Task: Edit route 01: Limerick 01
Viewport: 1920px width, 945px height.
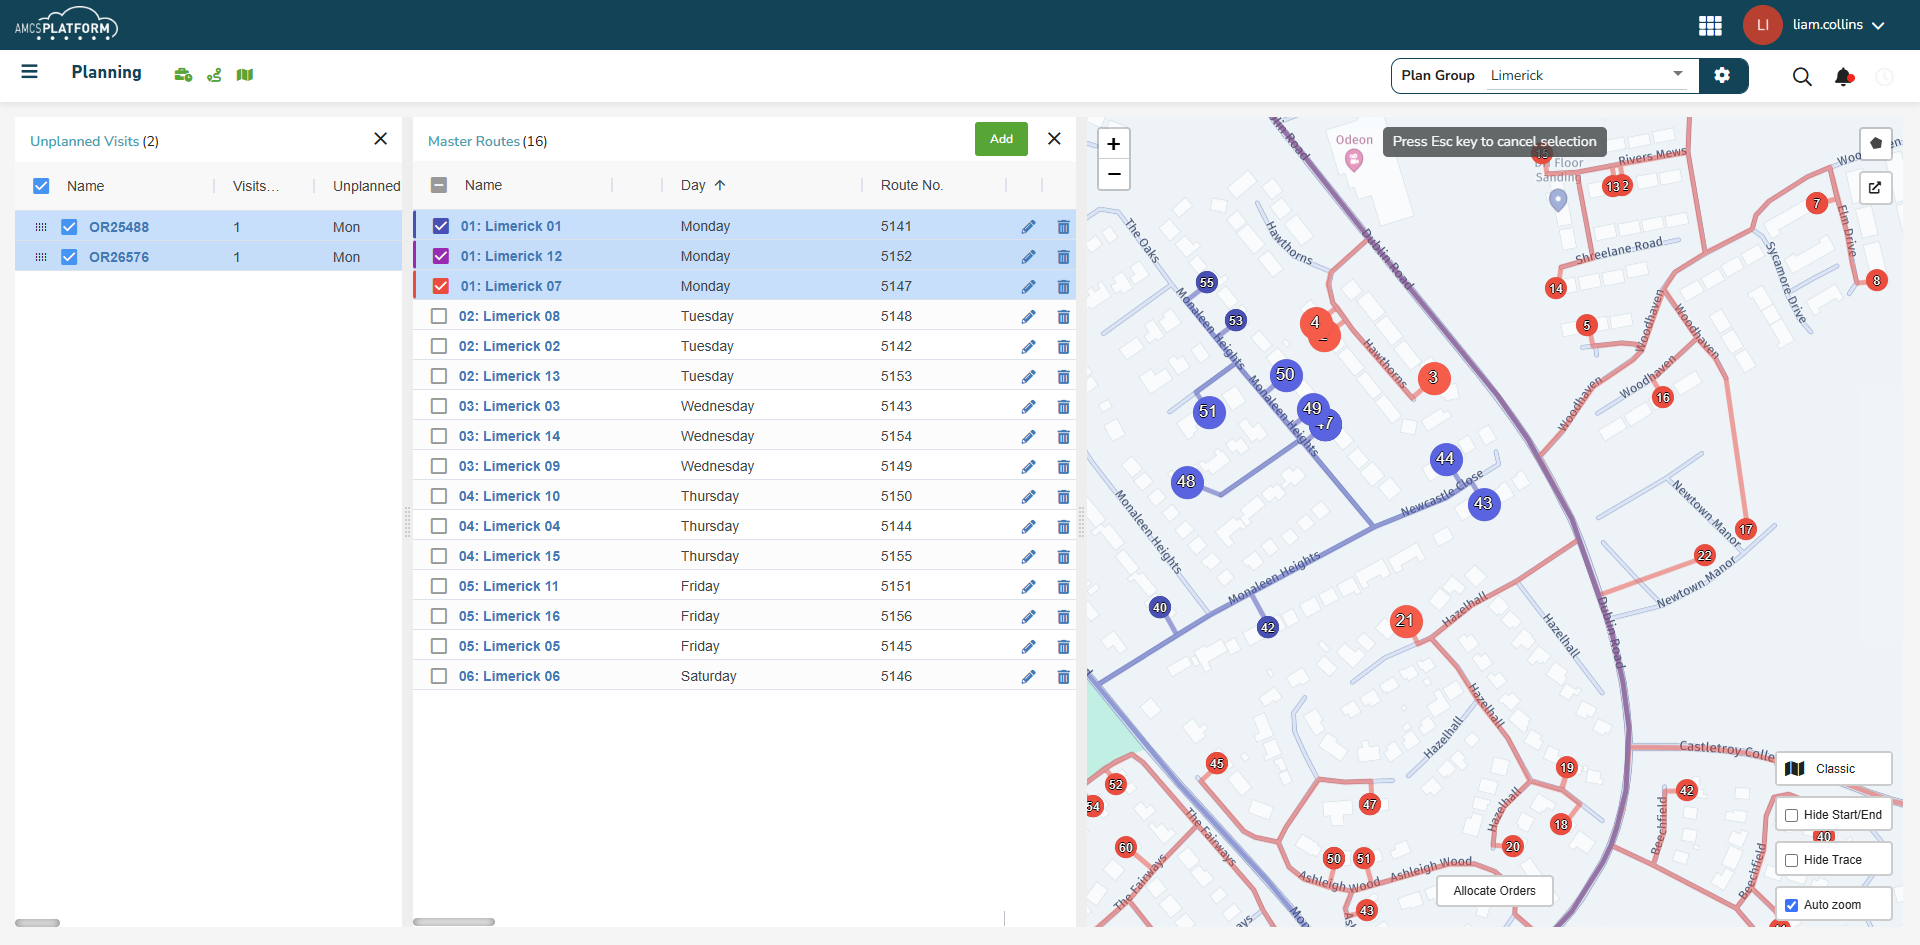Action: pyautogui.click(x=1028, y=227)
